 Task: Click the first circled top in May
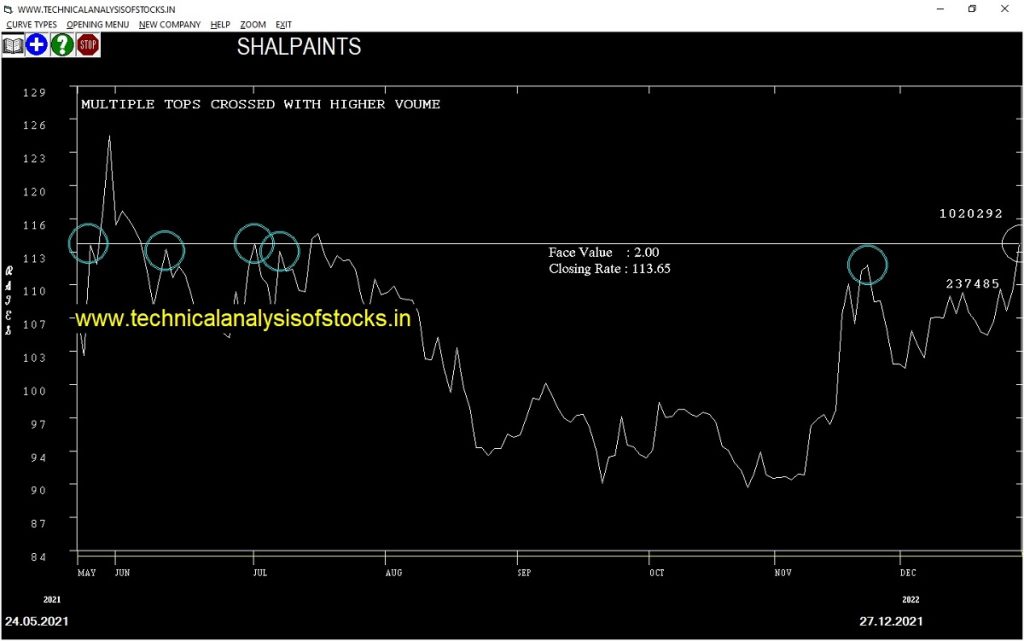click(88, 243)
